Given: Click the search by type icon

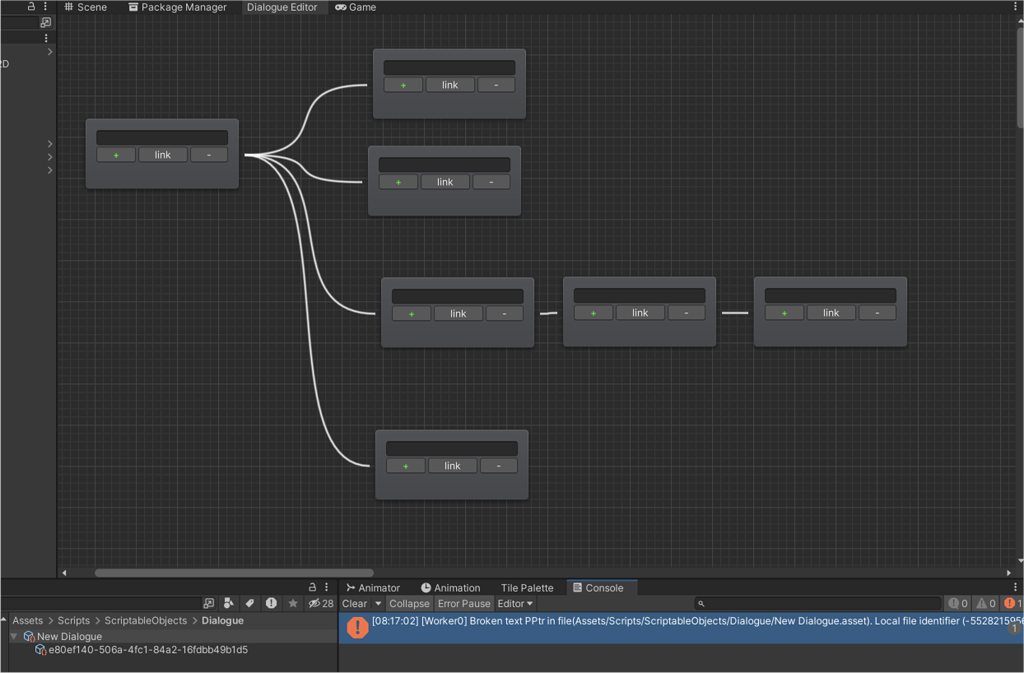Looking at the screenshot, I should (x=229, y=603).
